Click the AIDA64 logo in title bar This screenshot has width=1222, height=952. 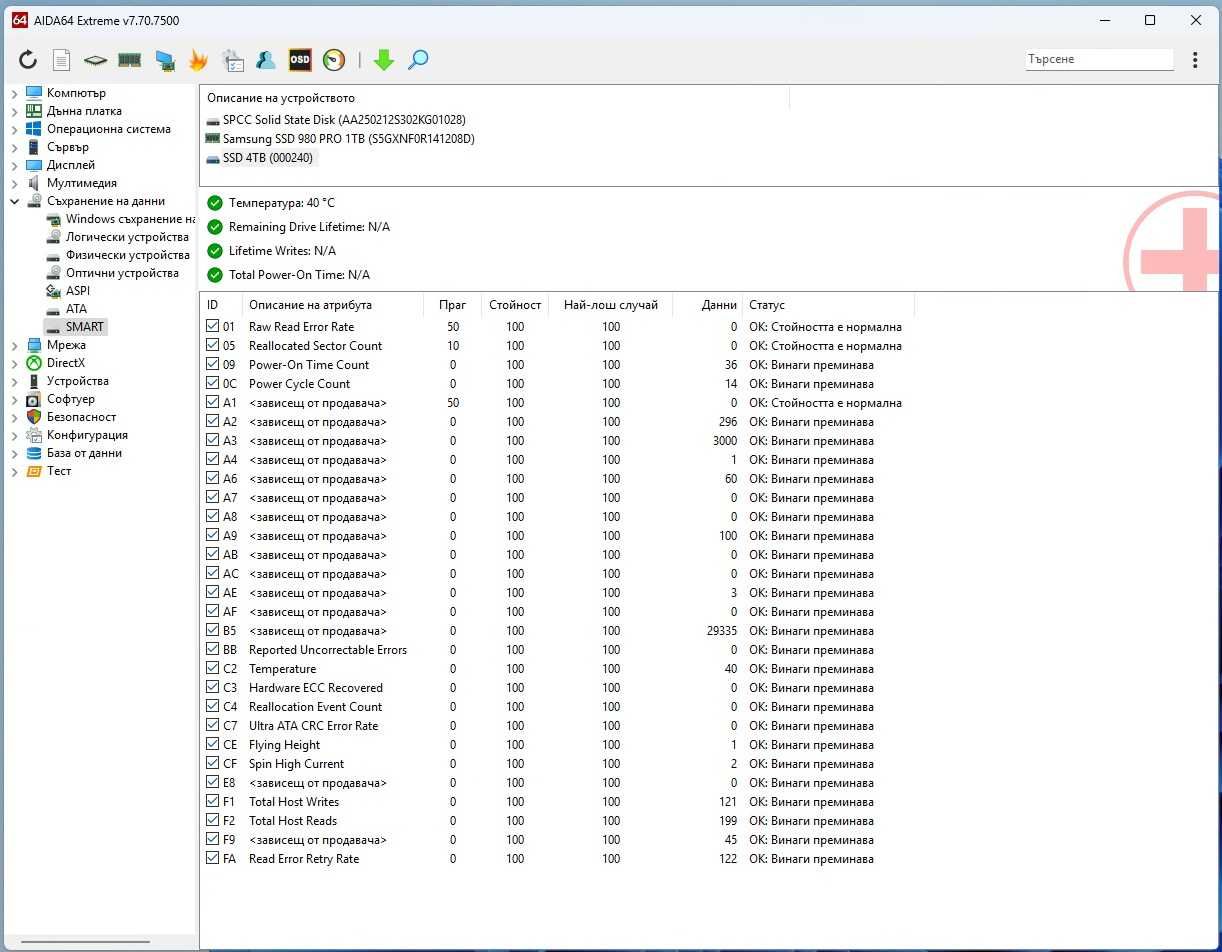(20, 20)
